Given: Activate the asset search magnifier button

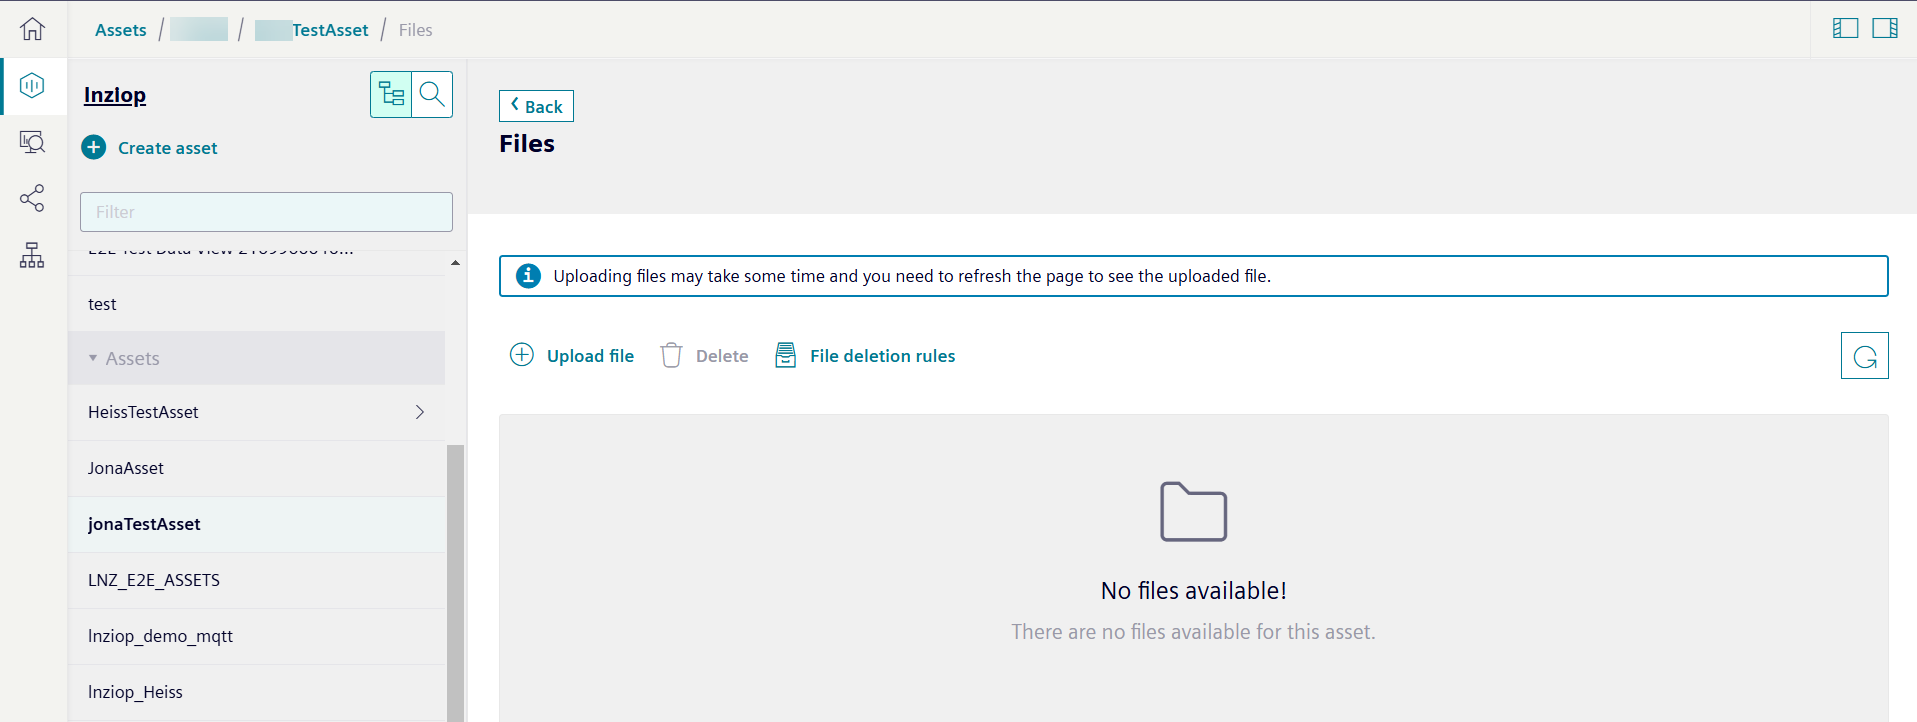Looking at the screenshot, I should (x=432, y=94).
